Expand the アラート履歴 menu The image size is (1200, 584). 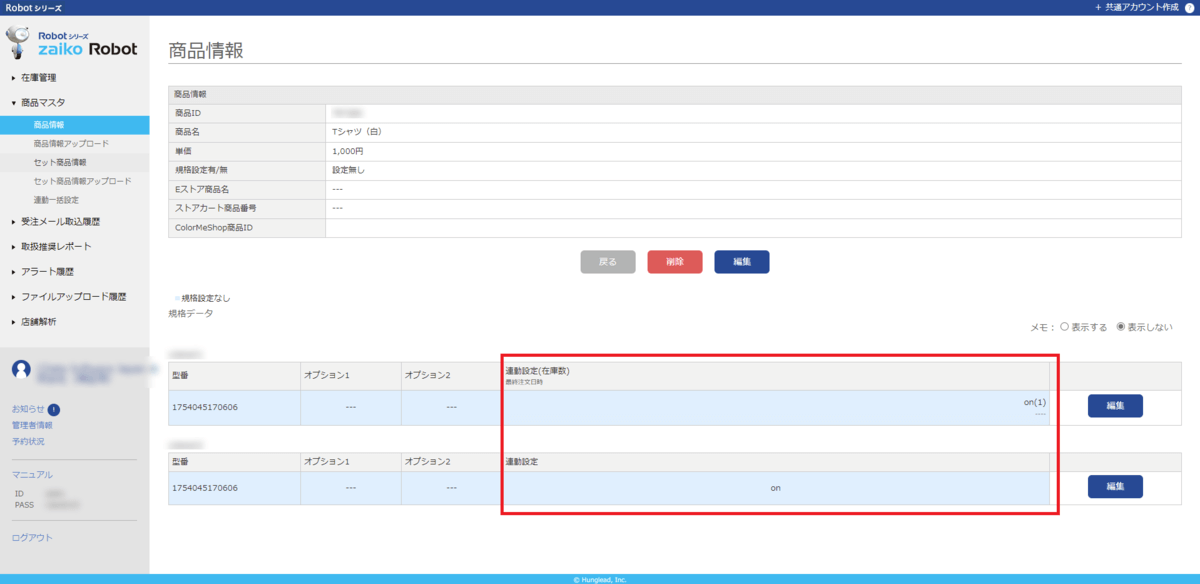click(x=48, y=271)
